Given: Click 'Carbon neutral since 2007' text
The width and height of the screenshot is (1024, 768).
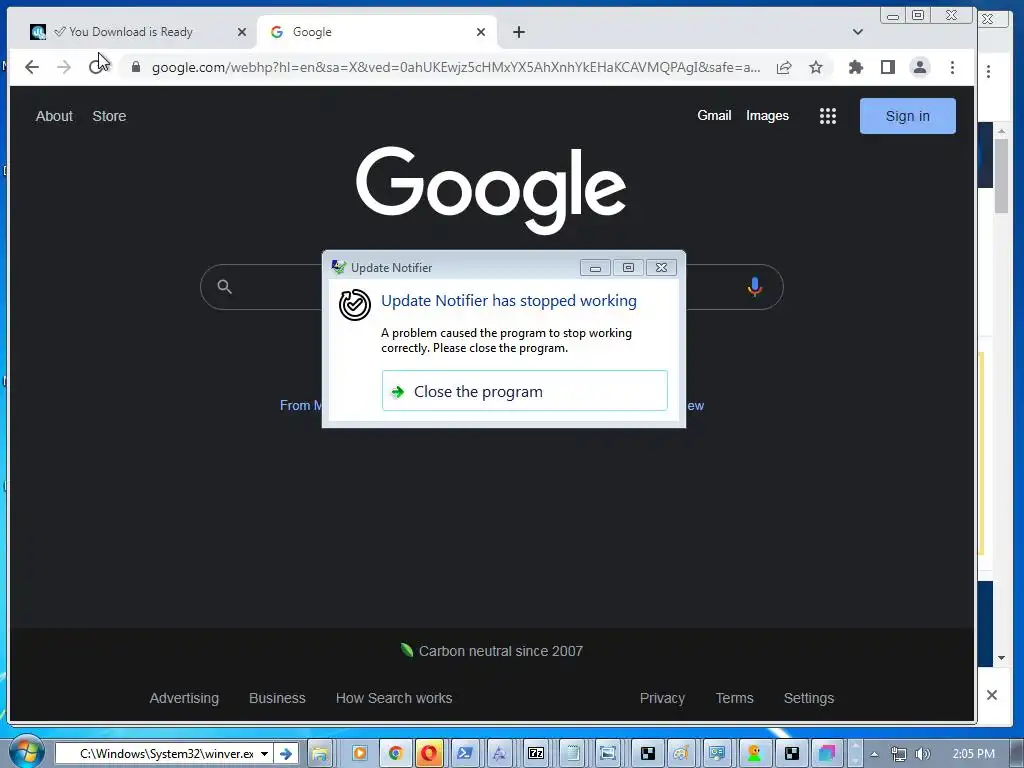Looking at the screenshot, I should click(x=500, y=651).
